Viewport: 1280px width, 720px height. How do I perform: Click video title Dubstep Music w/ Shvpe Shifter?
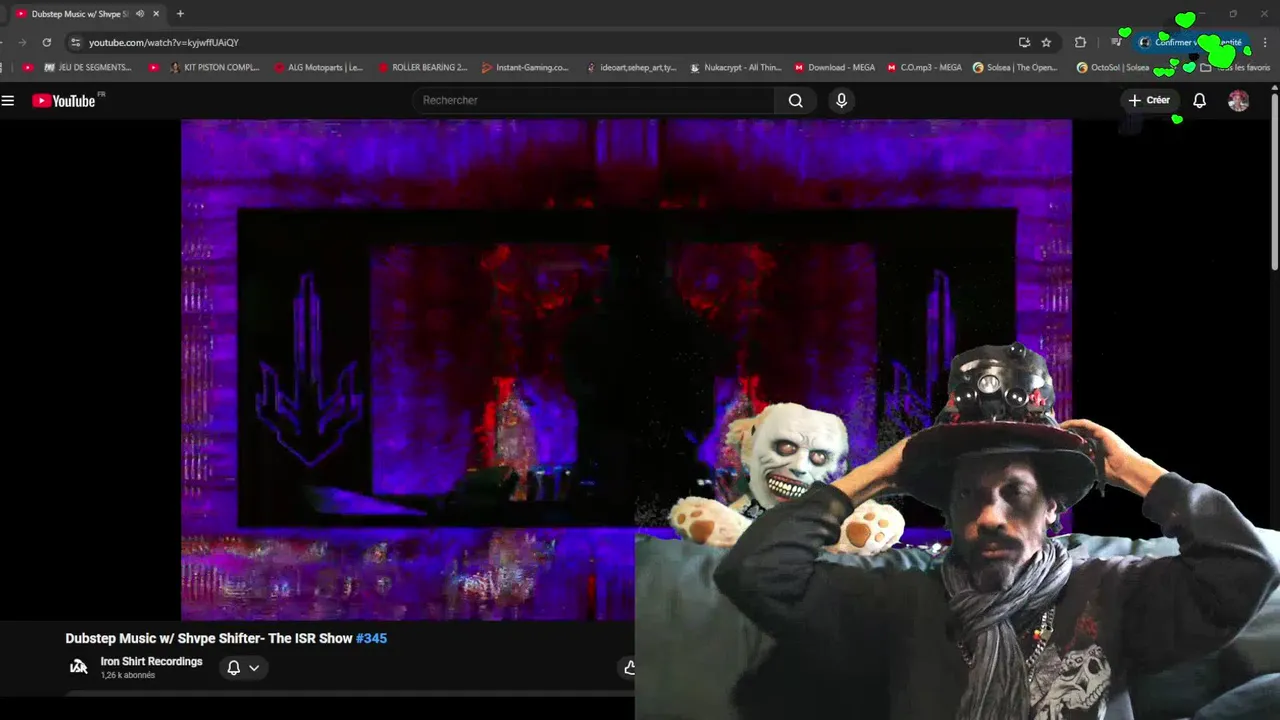[x=209, y=638]
